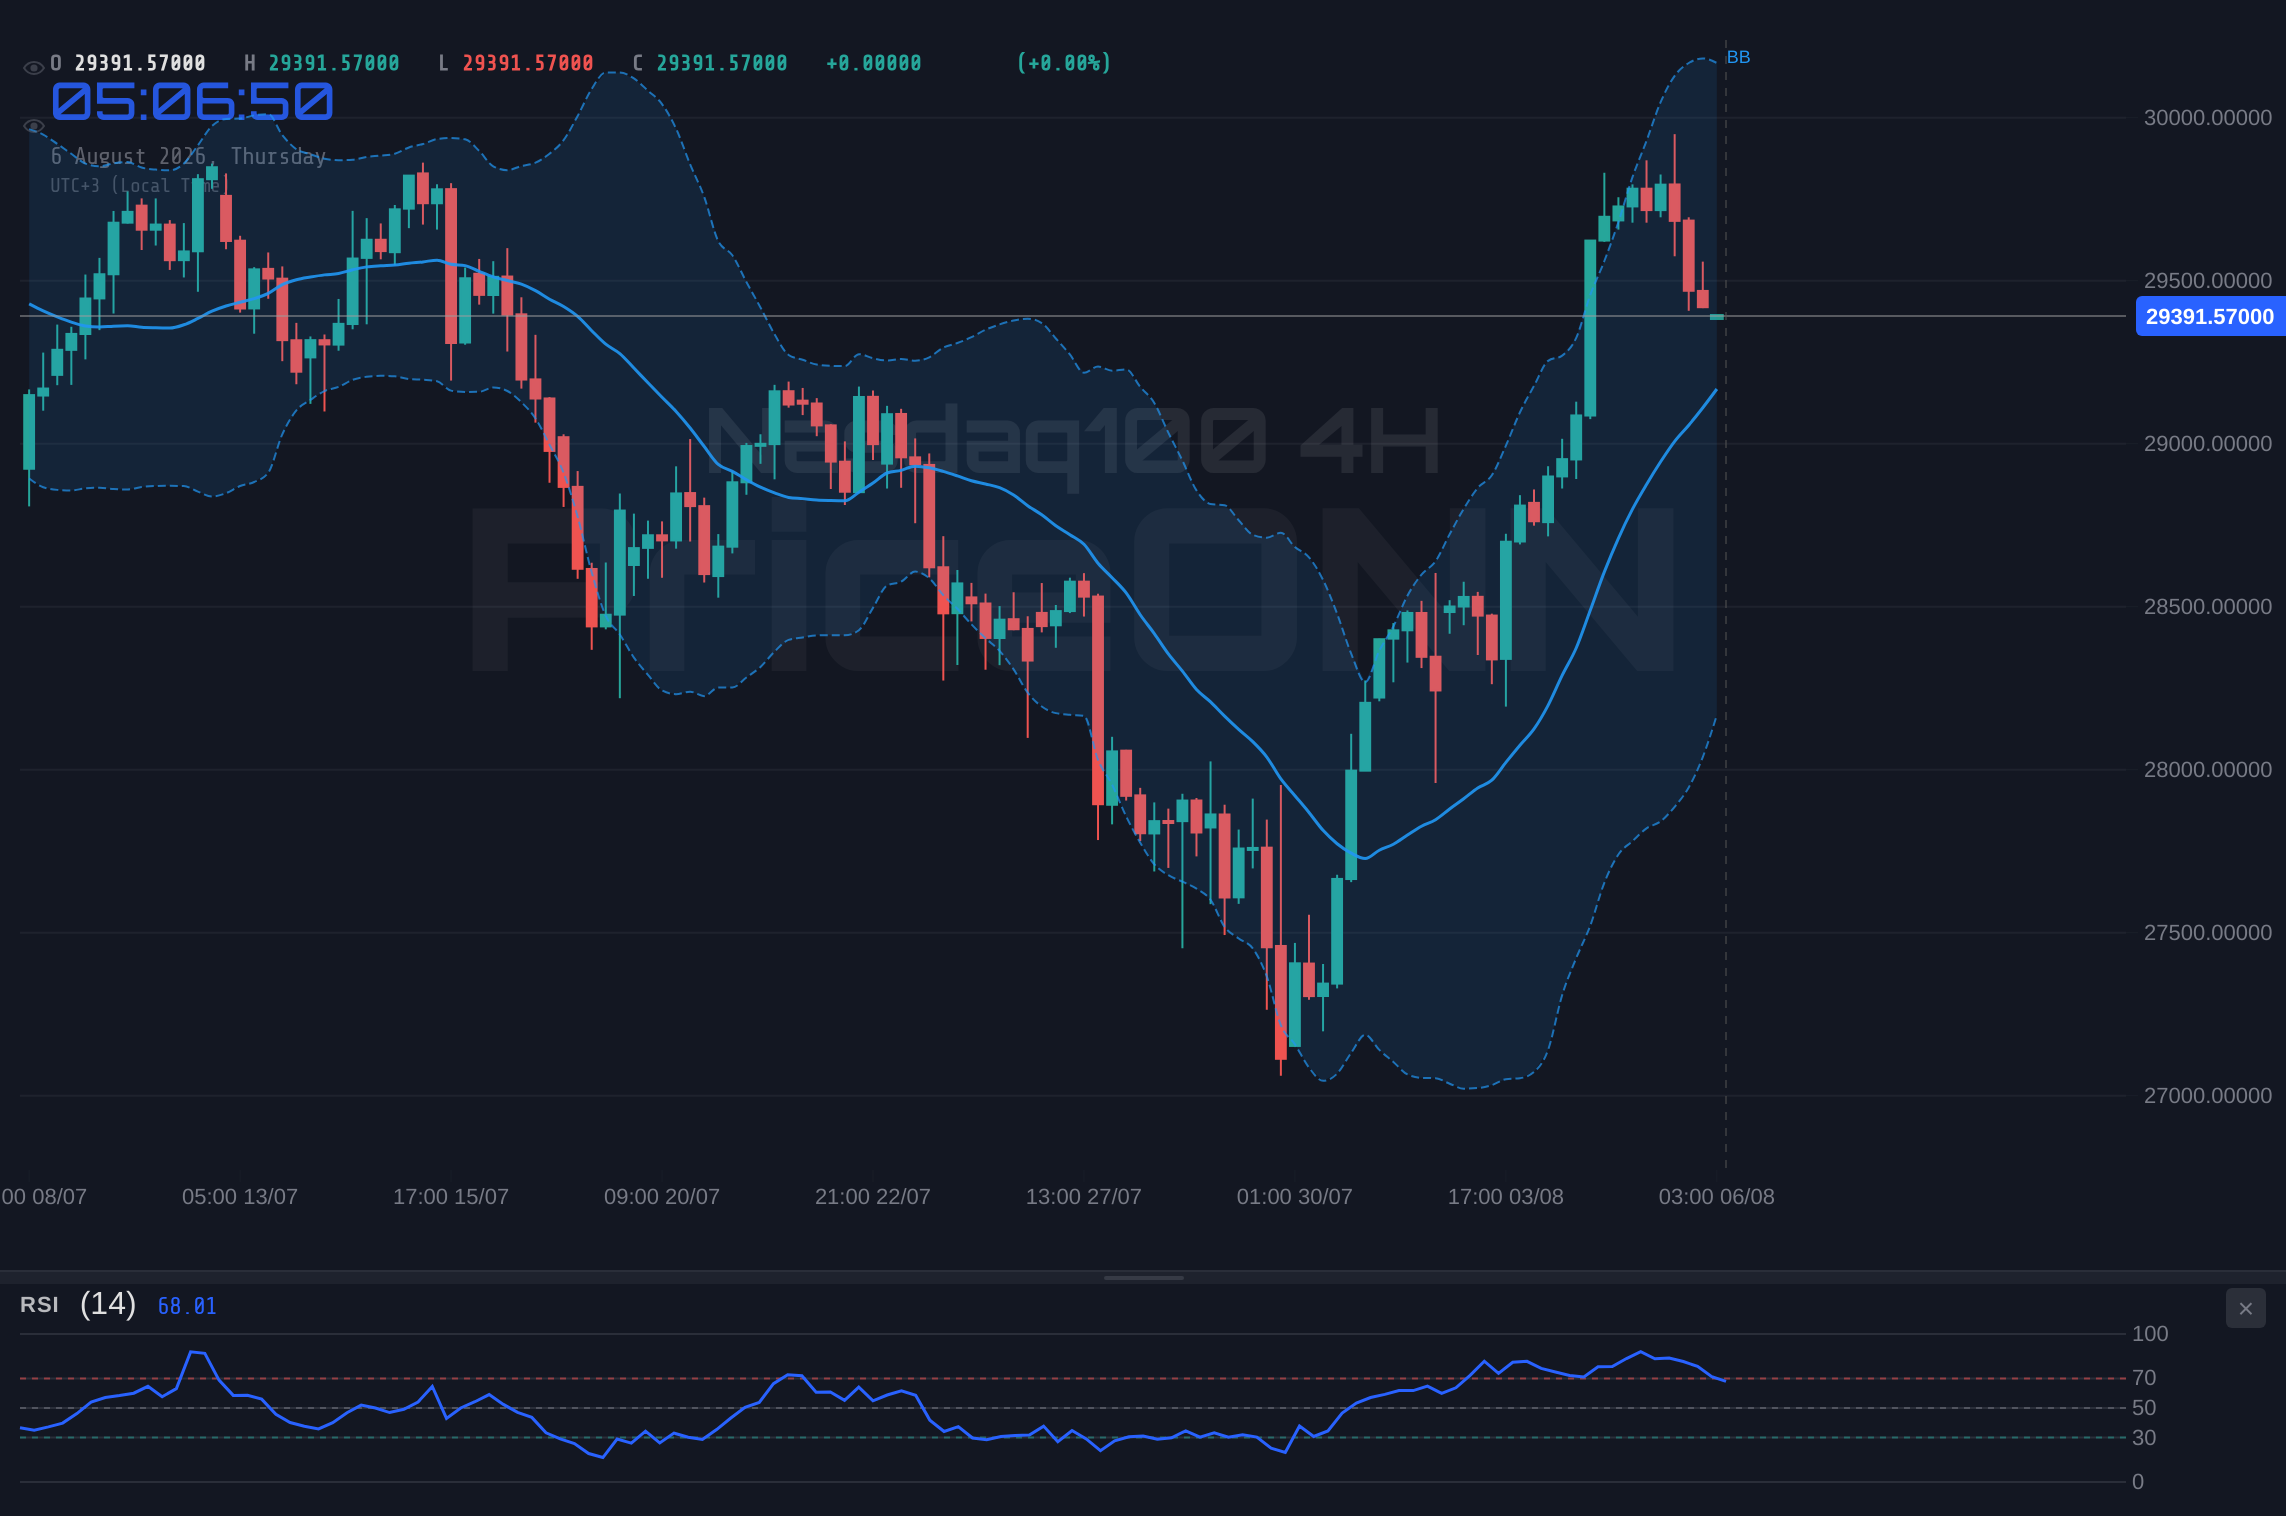Click the RSI scale label 100

pyautogui.click(x=2150, y=1334)
